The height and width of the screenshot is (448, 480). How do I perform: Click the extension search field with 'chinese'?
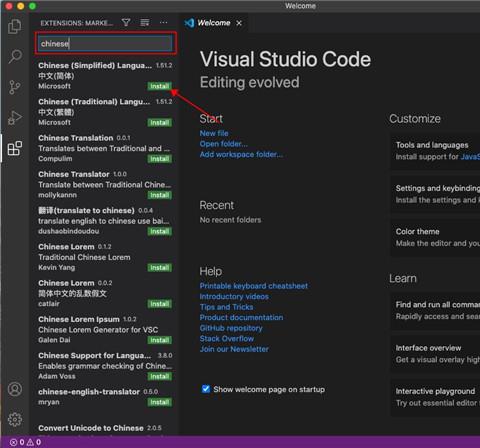click(105, 44)
